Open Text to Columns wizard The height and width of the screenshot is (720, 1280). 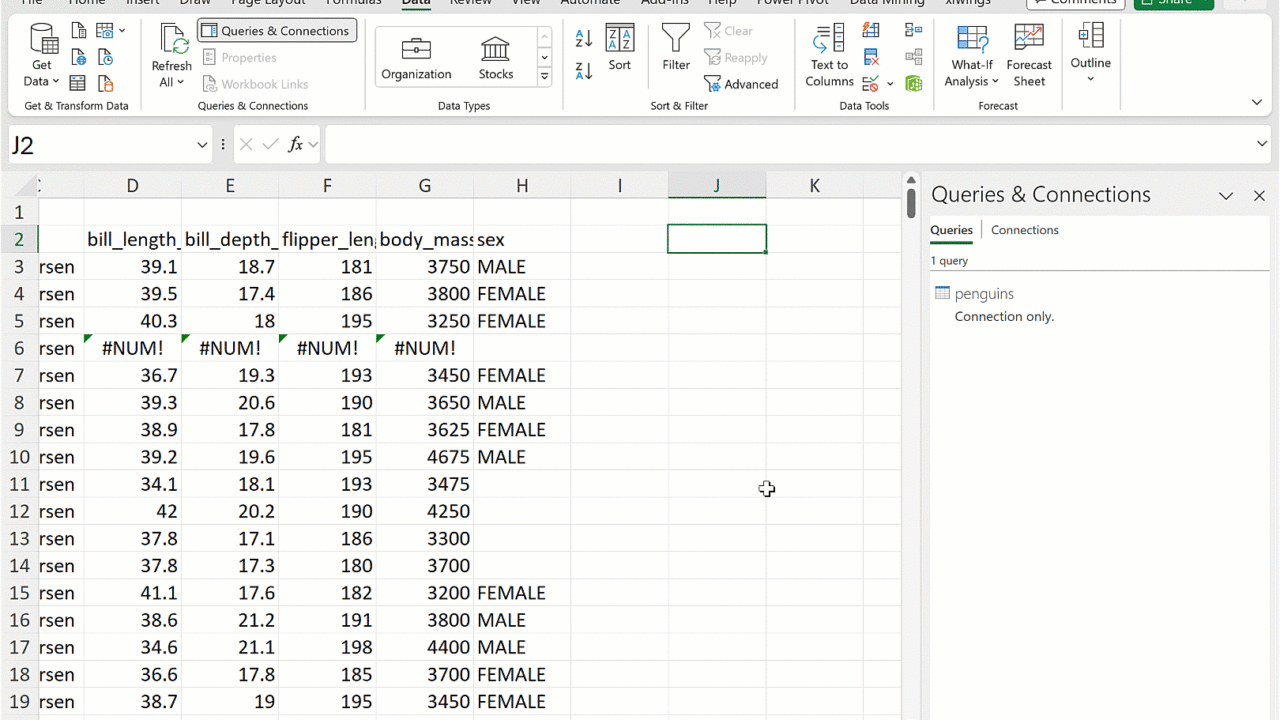point(829,58)
